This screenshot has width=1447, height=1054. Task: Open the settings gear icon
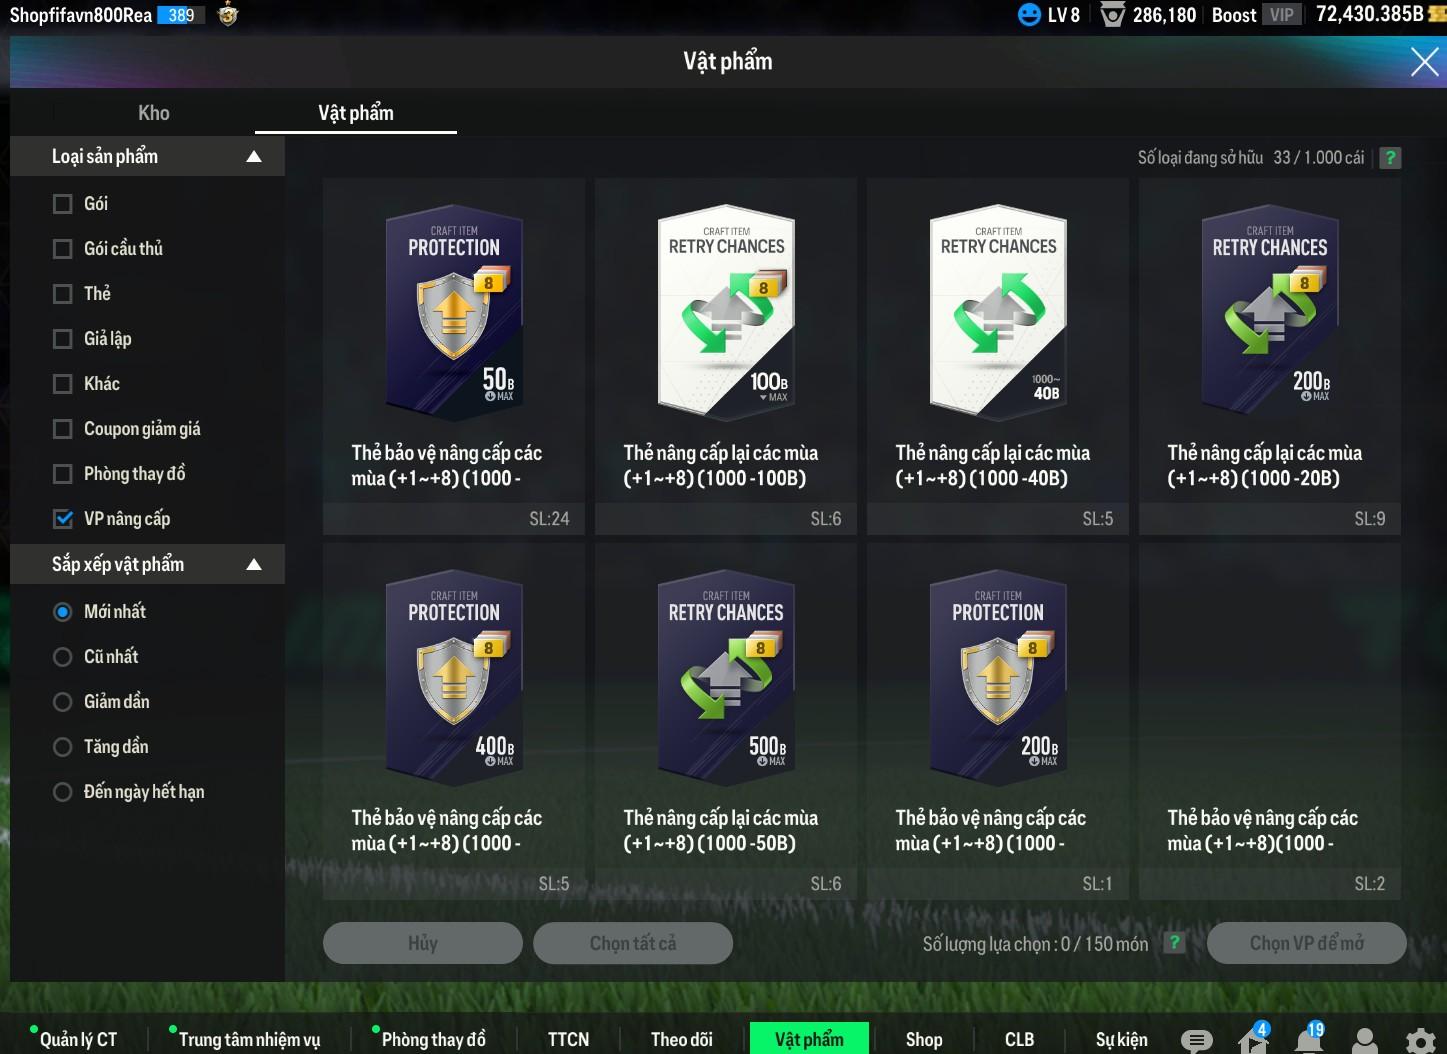(1420, 1040)
